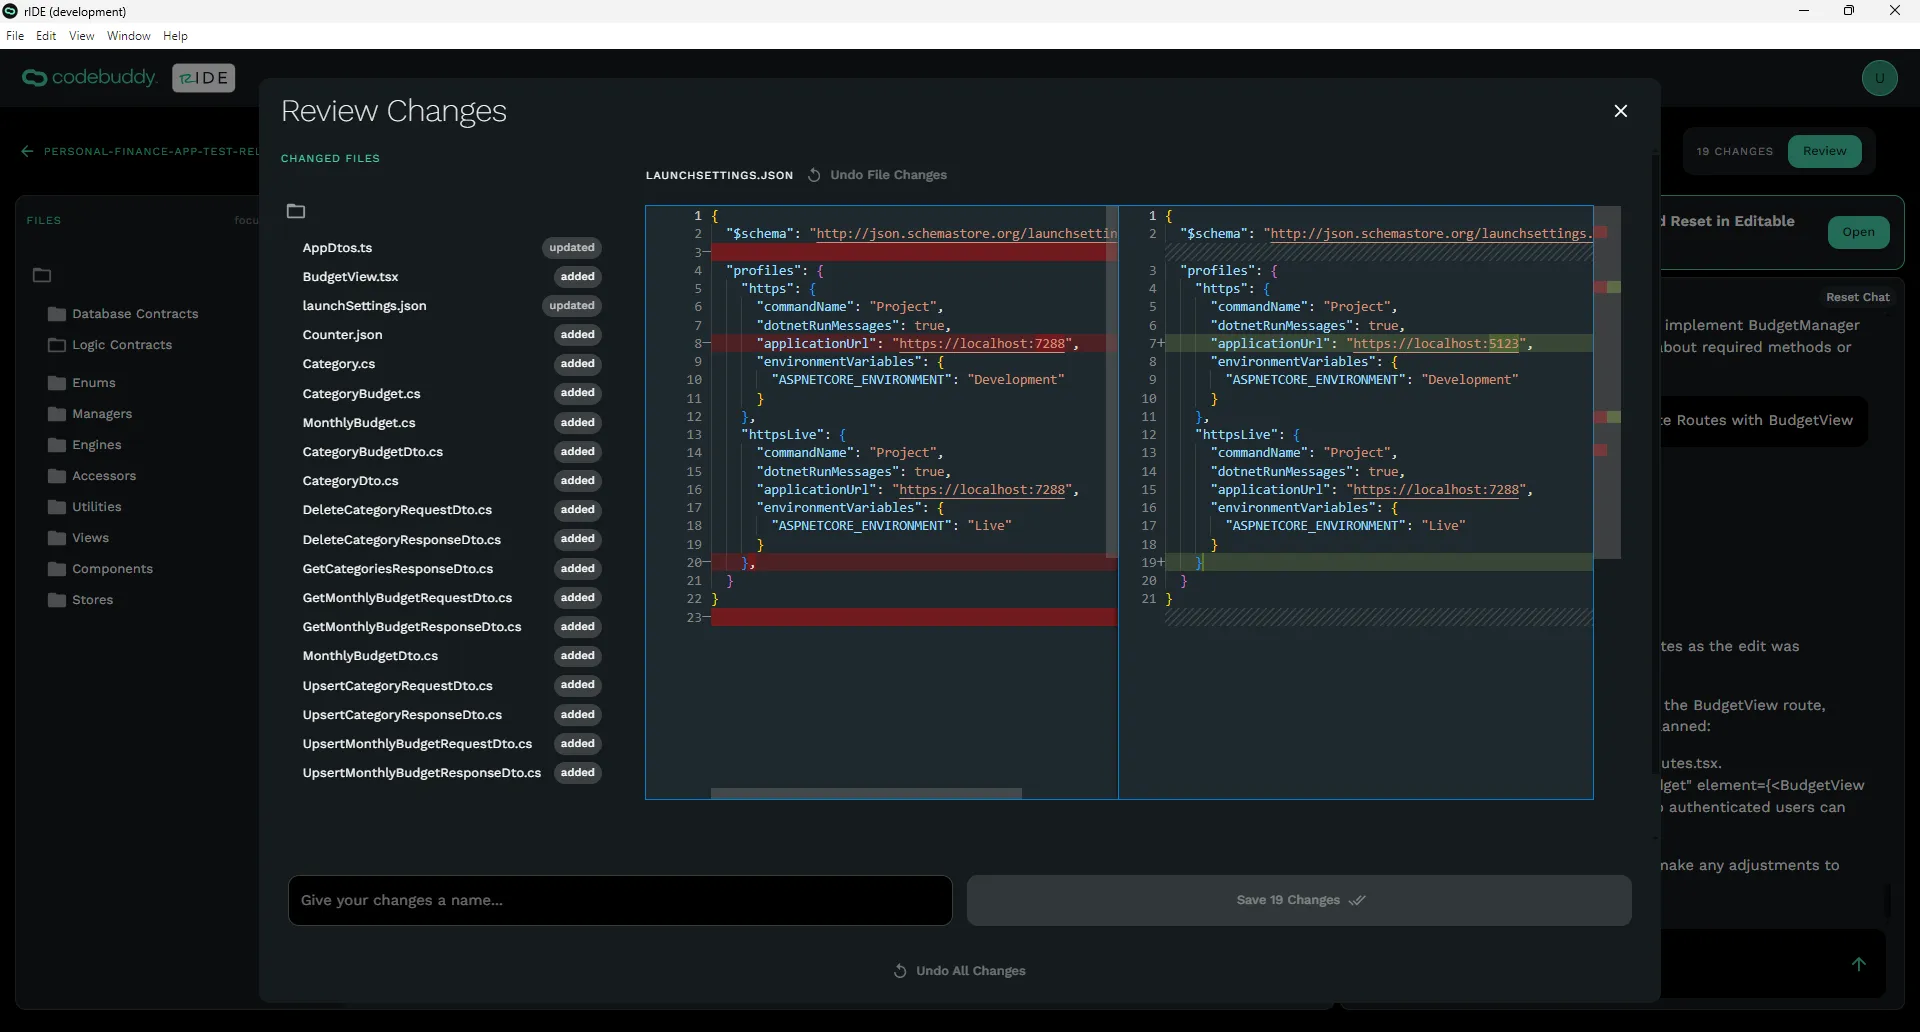Expand Managers folder
The height and width of the screenshot is (1032, 1920).
90,414
